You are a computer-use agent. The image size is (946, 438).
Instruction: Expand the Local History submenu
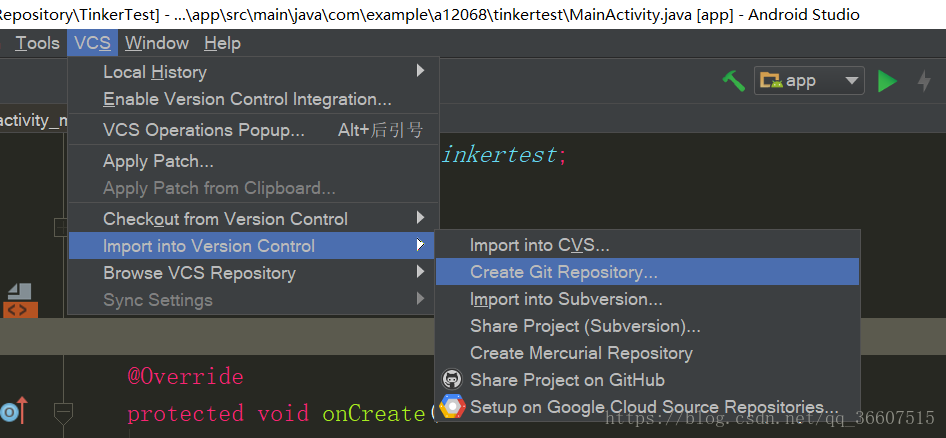point(253,72)
